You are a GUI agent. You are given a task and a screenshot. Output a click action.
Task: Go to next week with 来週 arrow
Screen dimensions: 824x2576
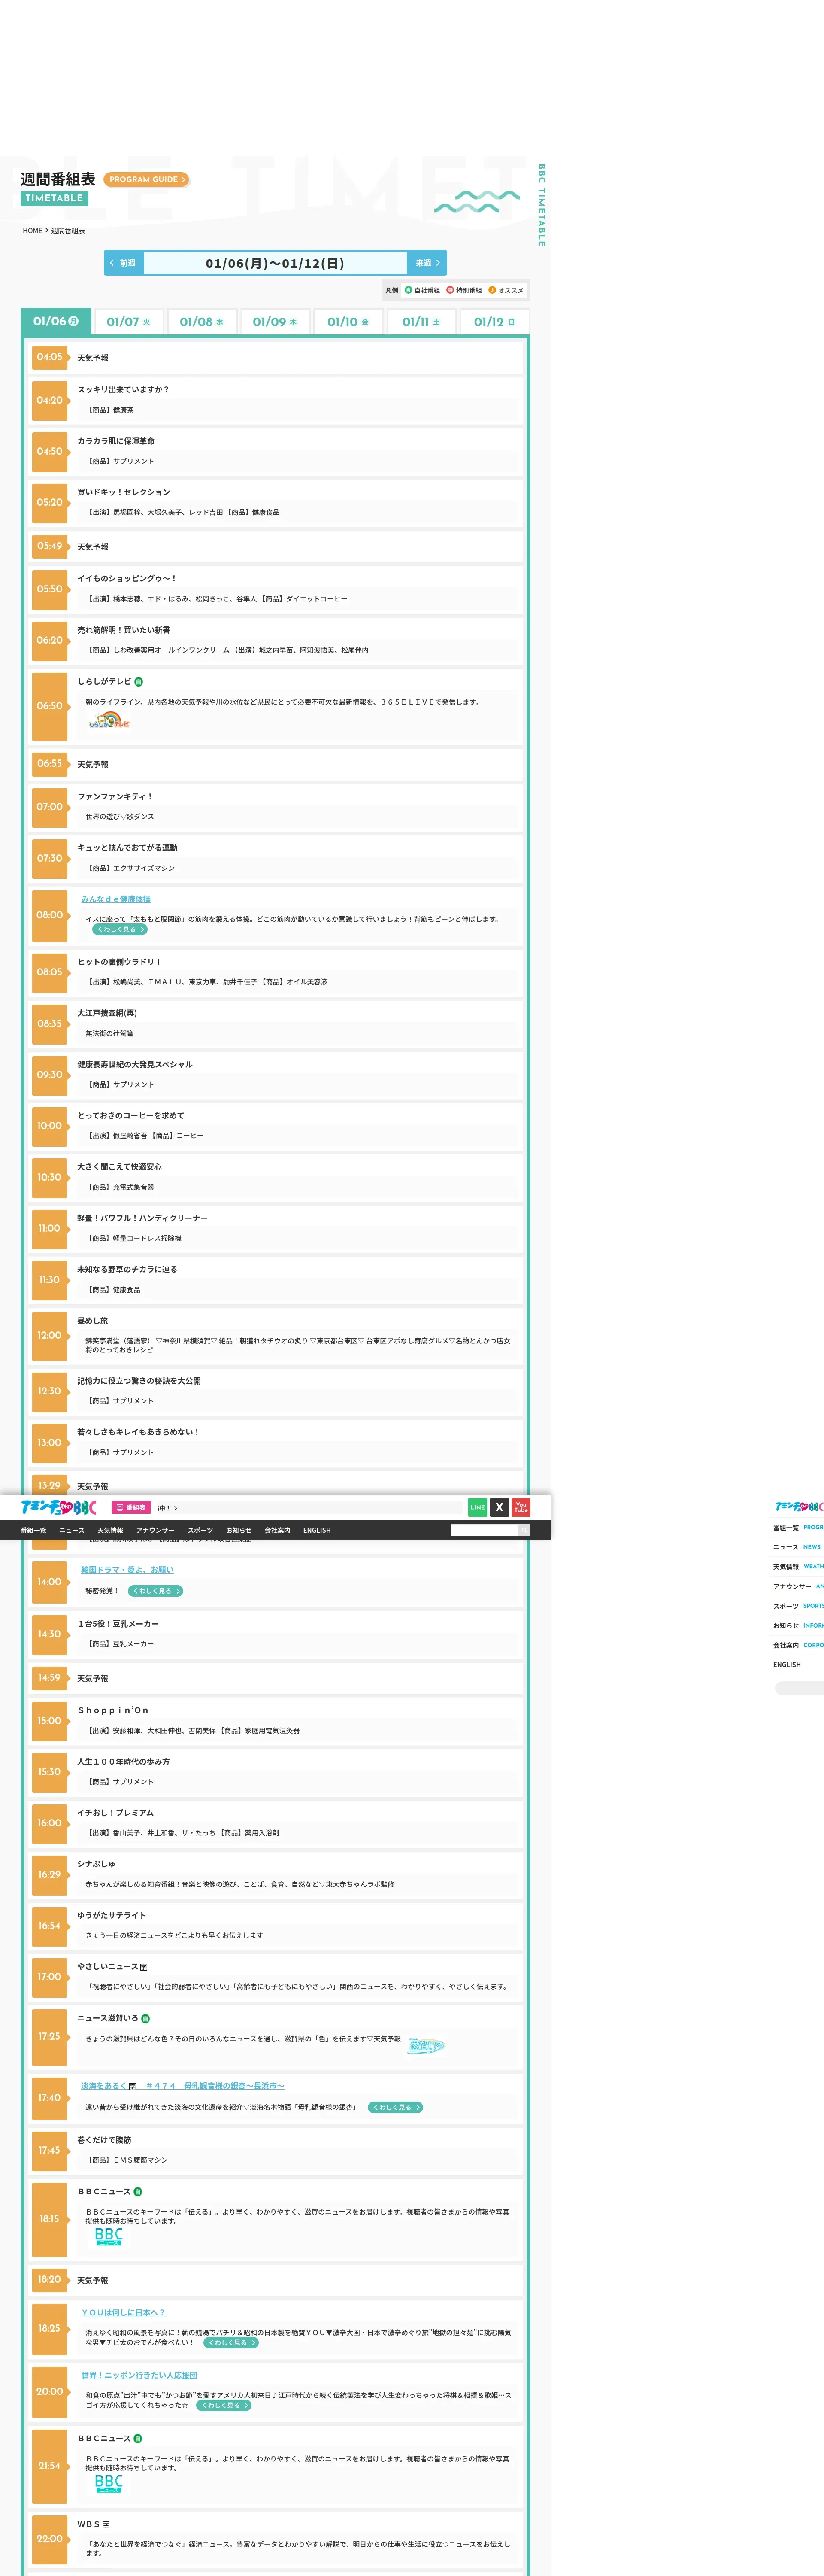click(427, 263)
